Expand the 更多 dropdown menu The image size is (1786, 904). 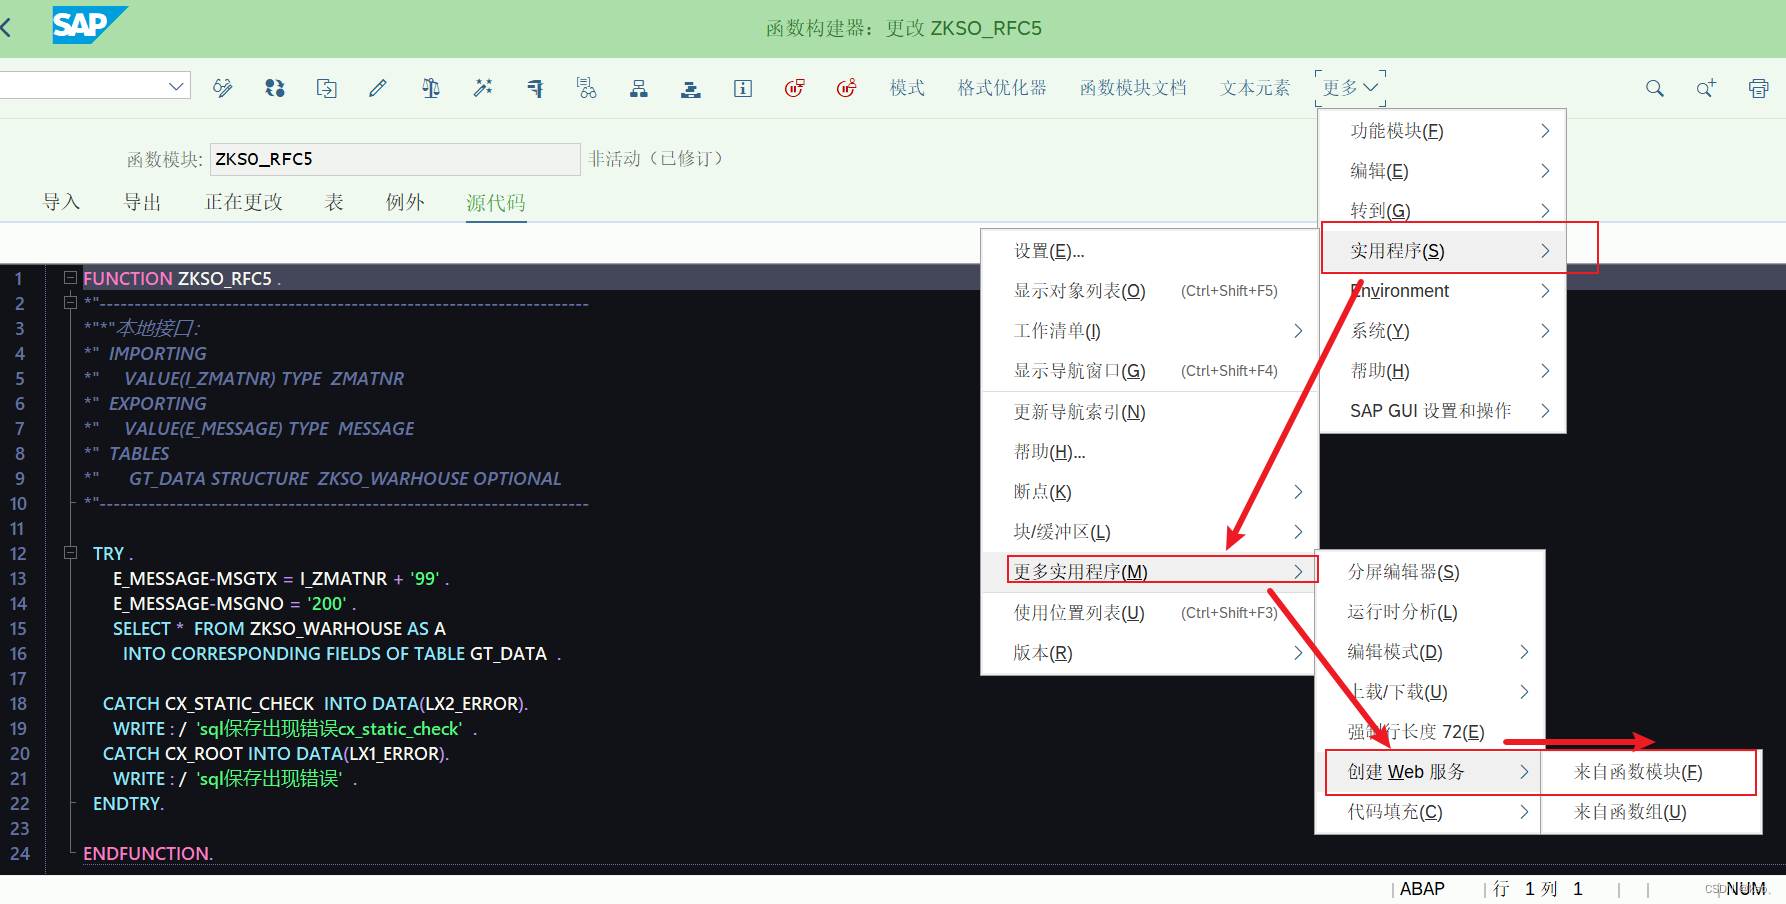click(1350, 88)
